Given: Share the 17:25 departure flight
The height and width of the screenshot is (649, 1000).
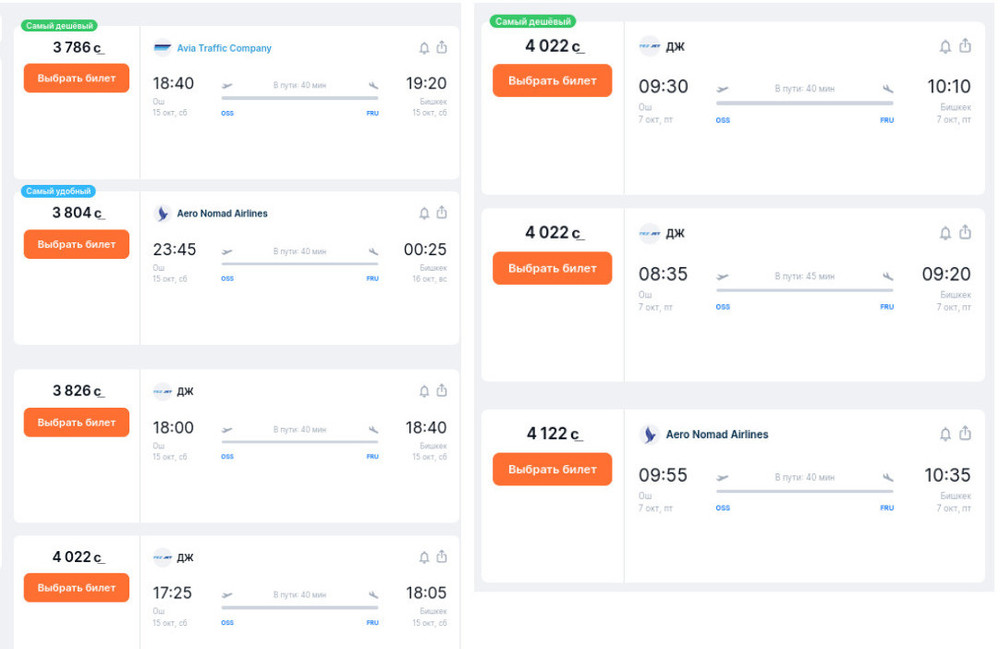Looking at the screenshot, I should click(x=441, y=557).
